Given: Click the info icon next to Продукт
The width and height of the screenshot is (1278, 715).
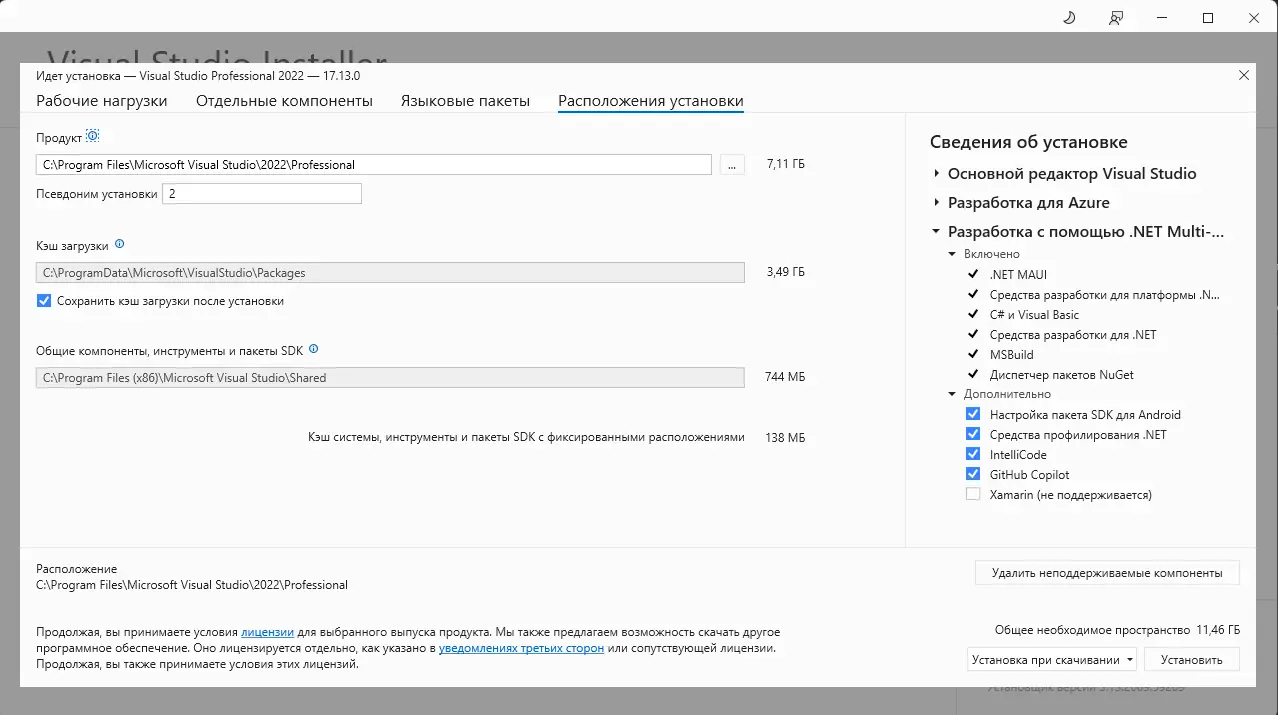Looking at the screenshot, I should point(92,135).
